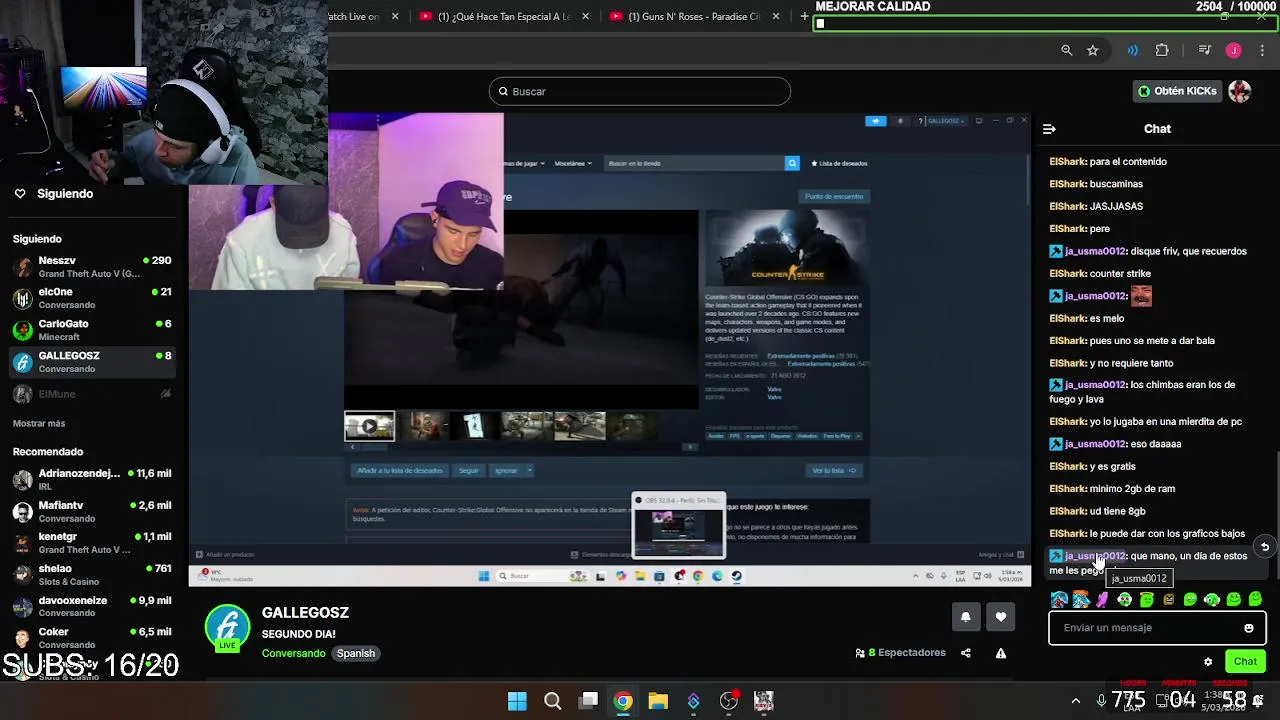Toggle stream notification bell
This screenshot has height=720, width=1280.
[x=965, y=618]
